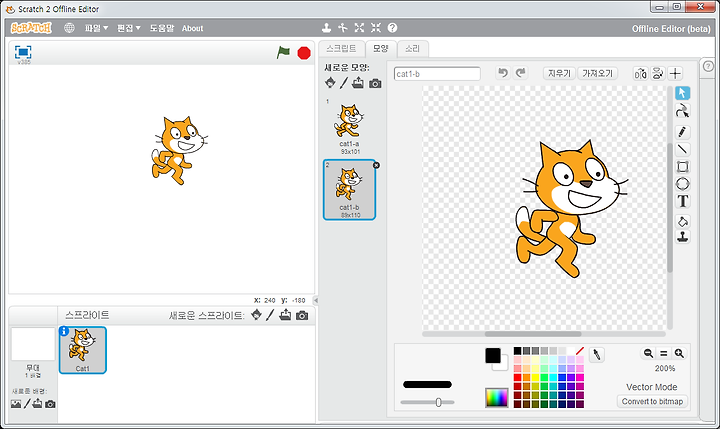This screenshot has height=429, width=720.
Task: Choose backdrop from library icon
Action: (16, 404)
